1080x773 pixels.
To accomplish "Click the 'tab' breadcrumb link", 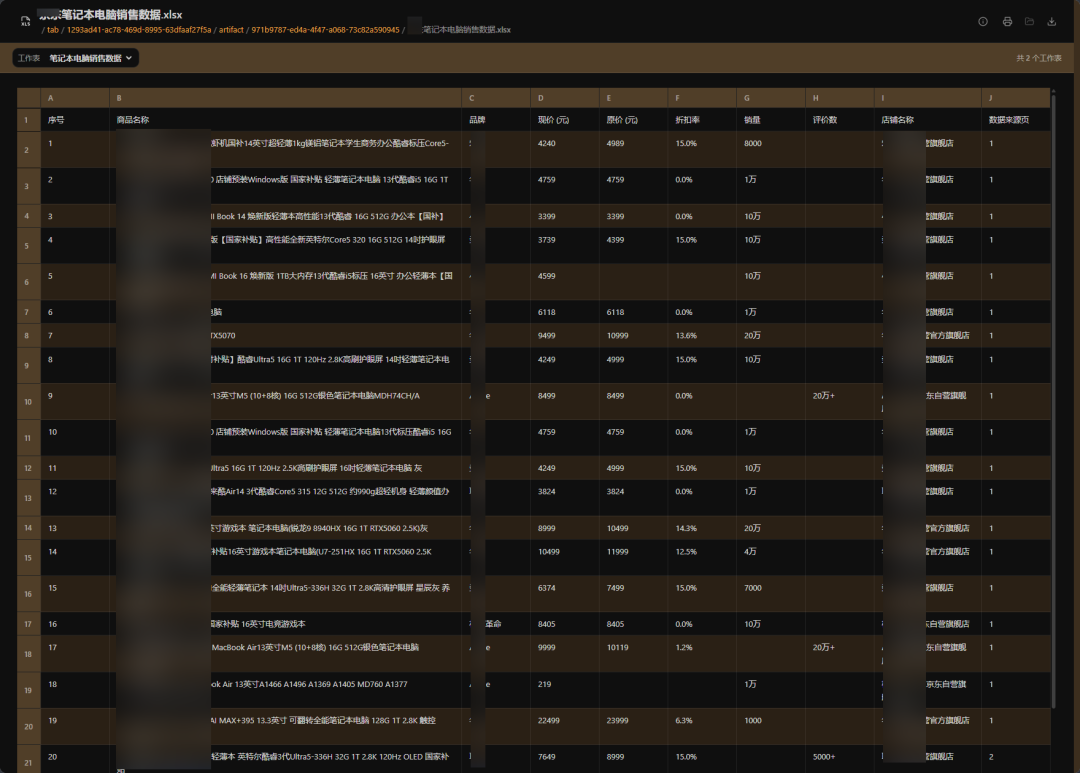I will 53,30.
